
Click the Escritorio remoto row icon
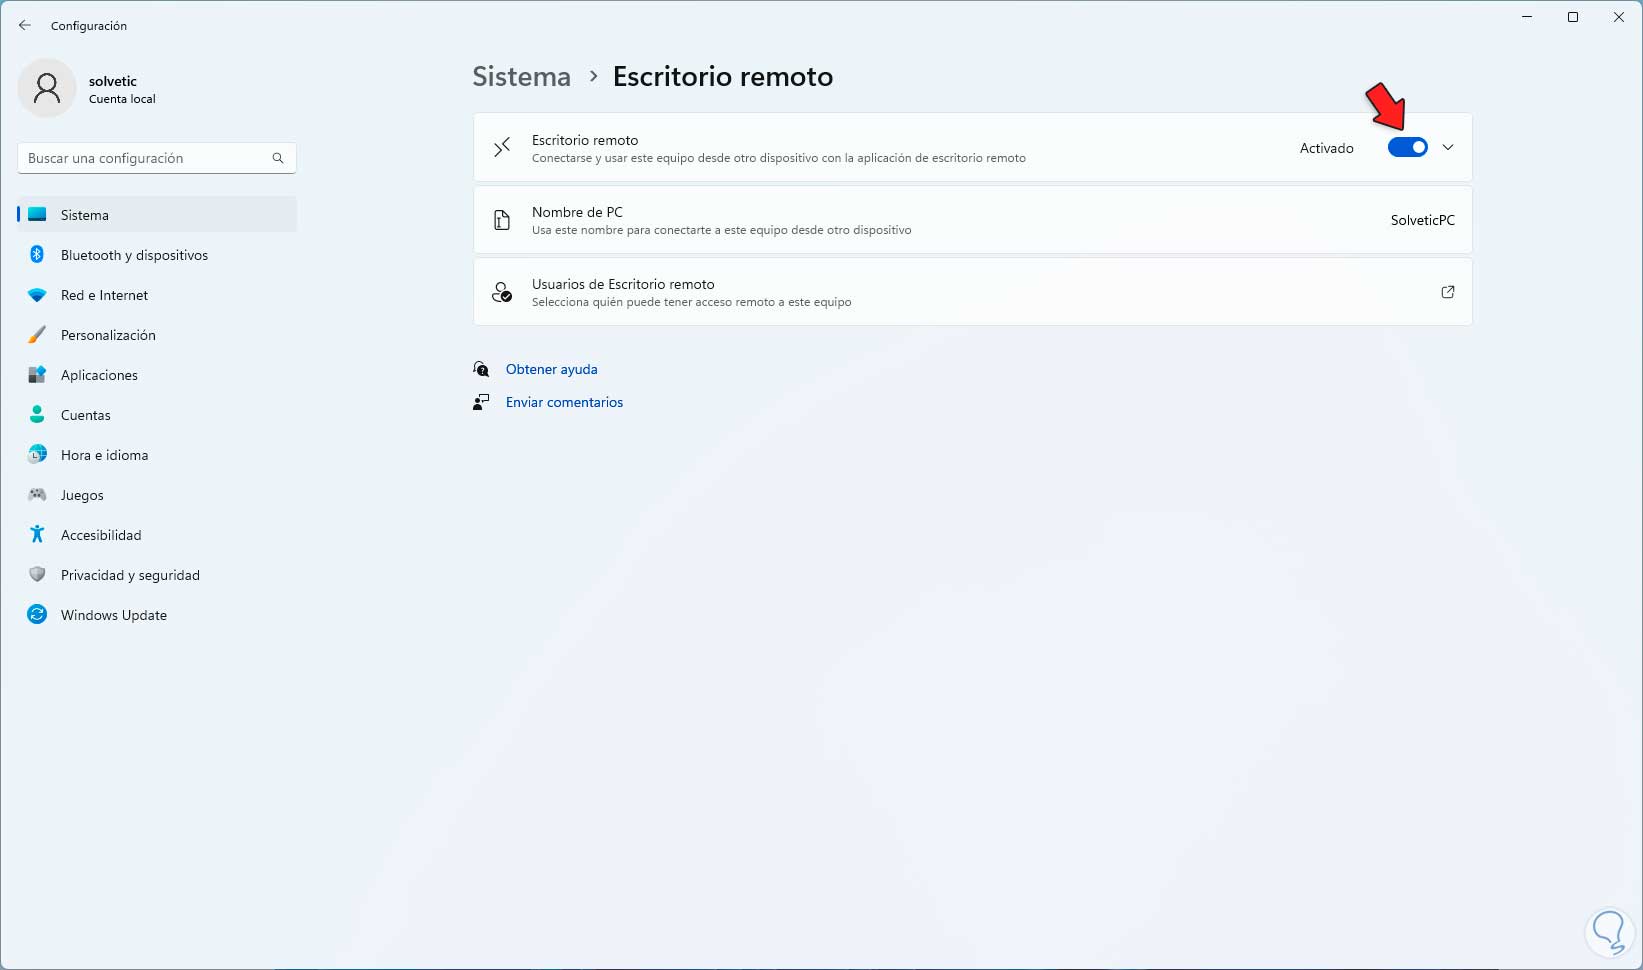pos(502,148)
